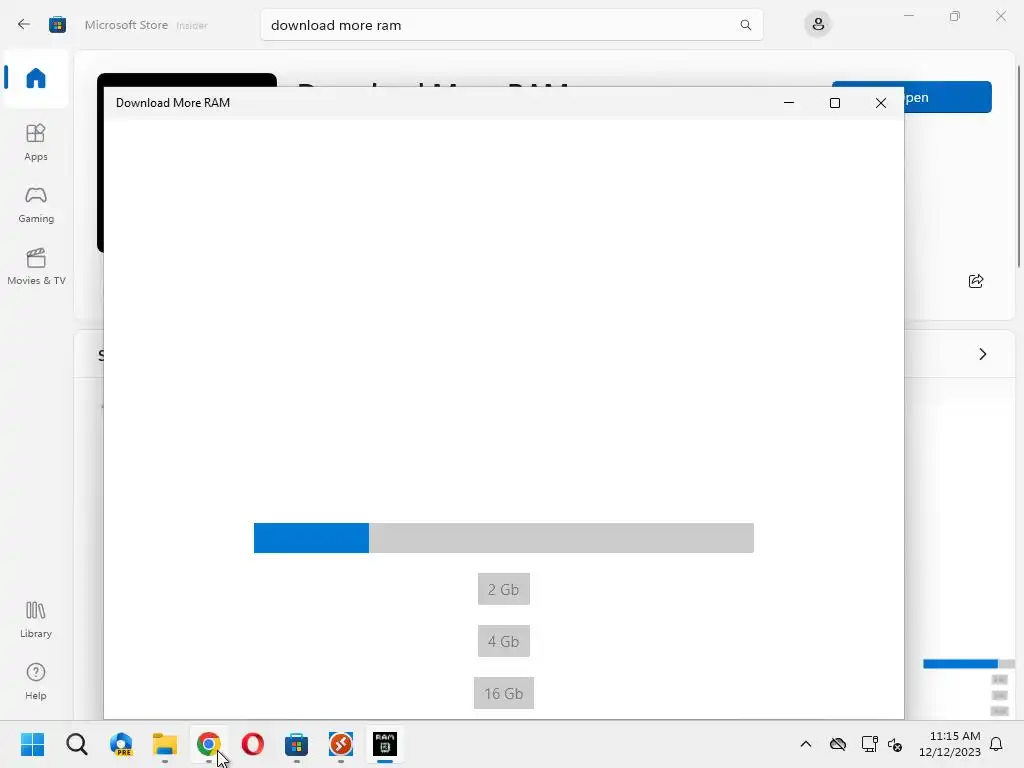Click the rating bar in Store page
1024x768 pixels.
click(x=968, y=664)
